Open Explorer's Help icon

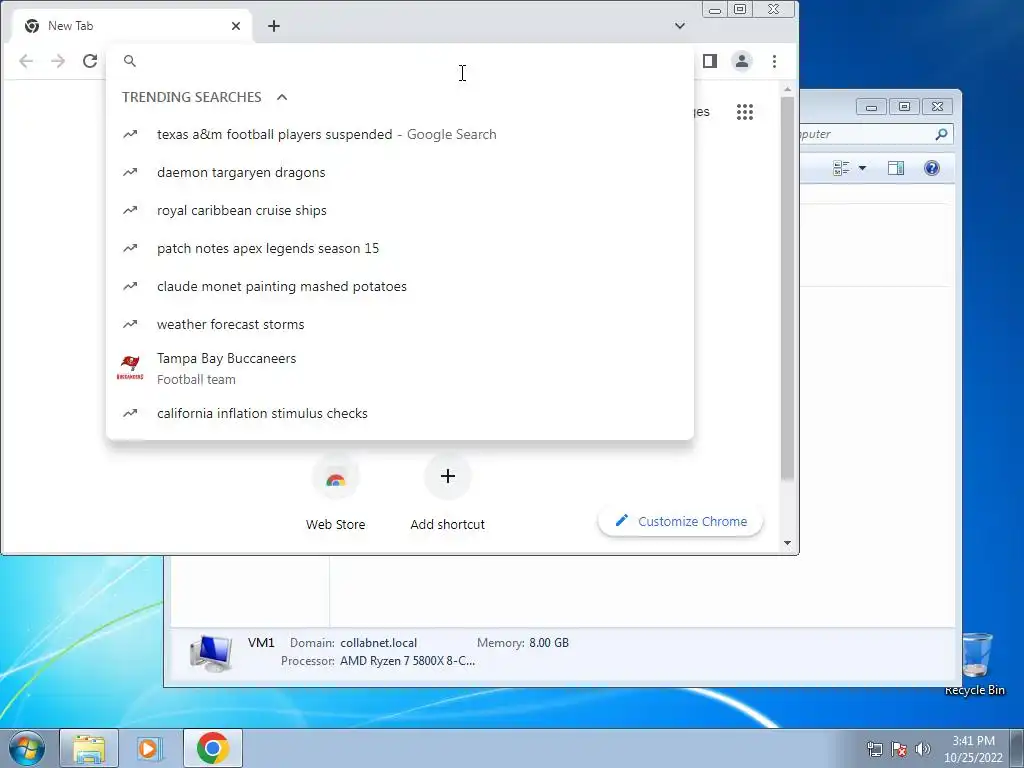pyautogui.click(x=932, y=168)
